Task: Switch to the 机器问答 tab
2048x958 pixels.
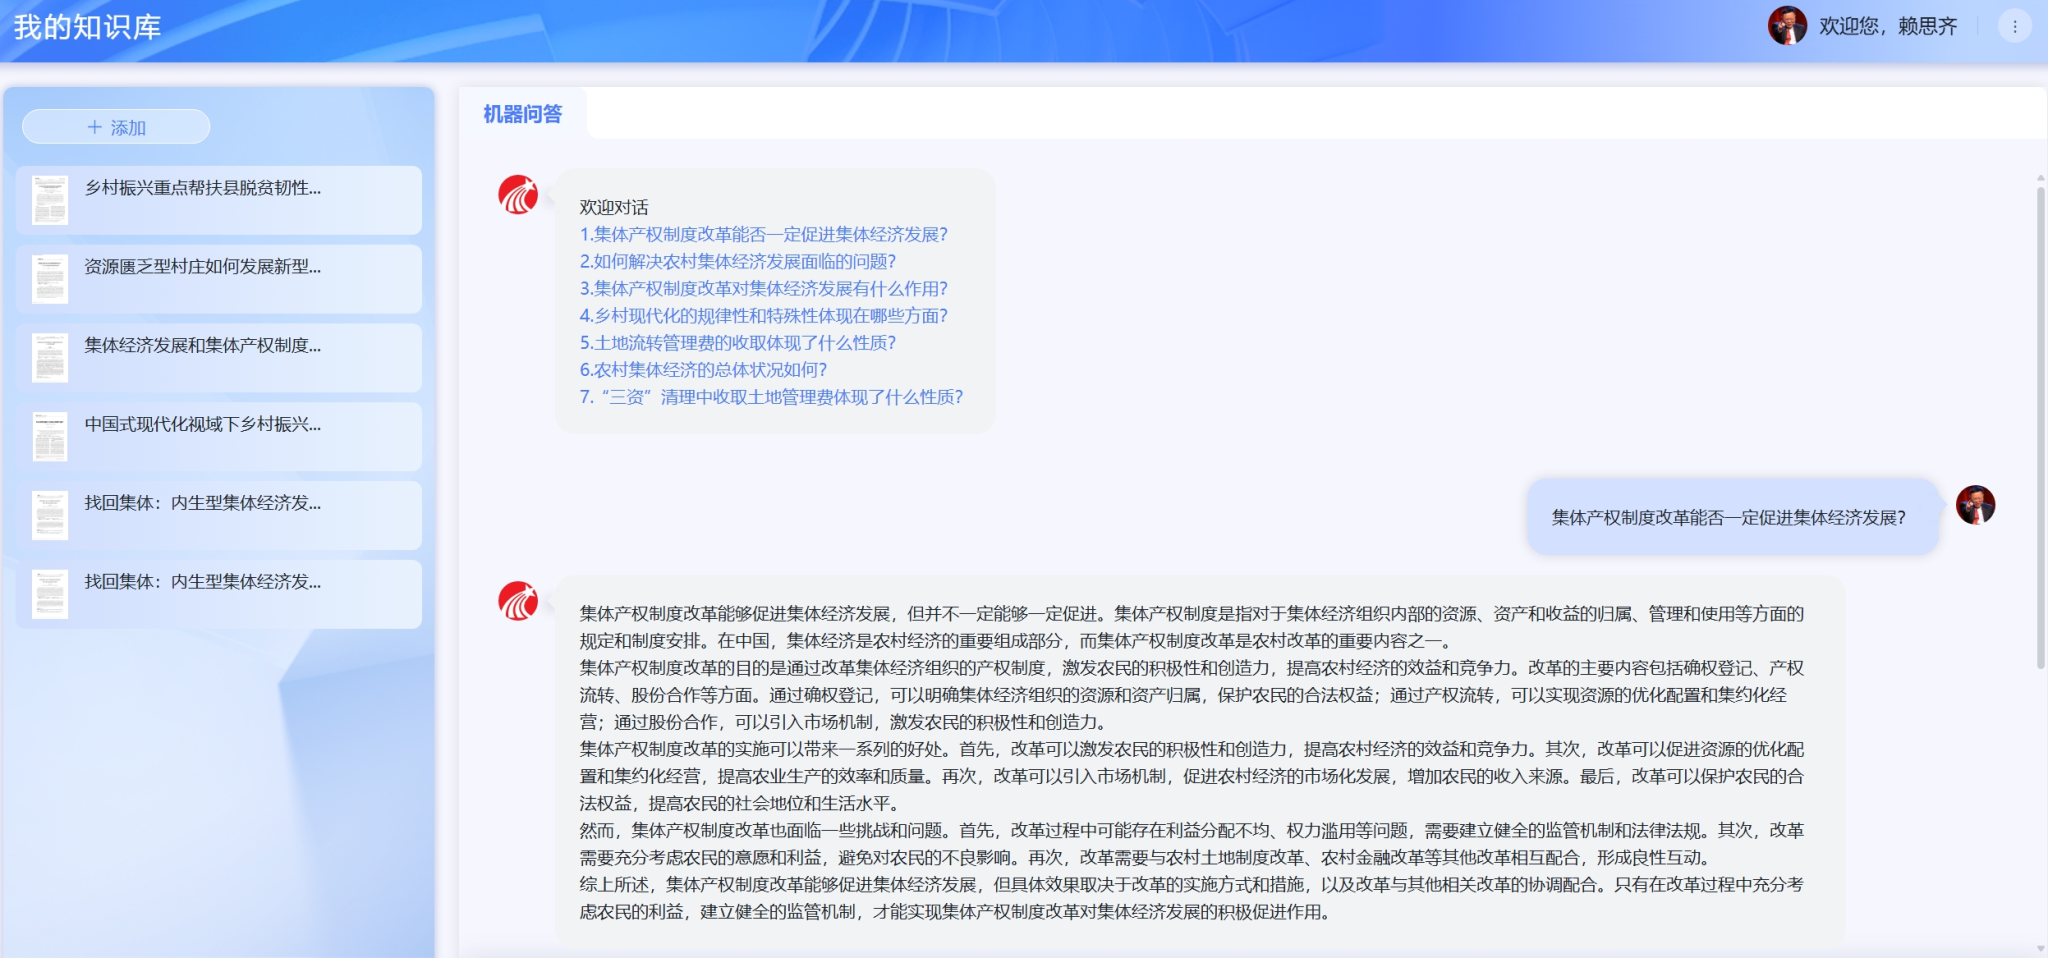Action: 522,114
